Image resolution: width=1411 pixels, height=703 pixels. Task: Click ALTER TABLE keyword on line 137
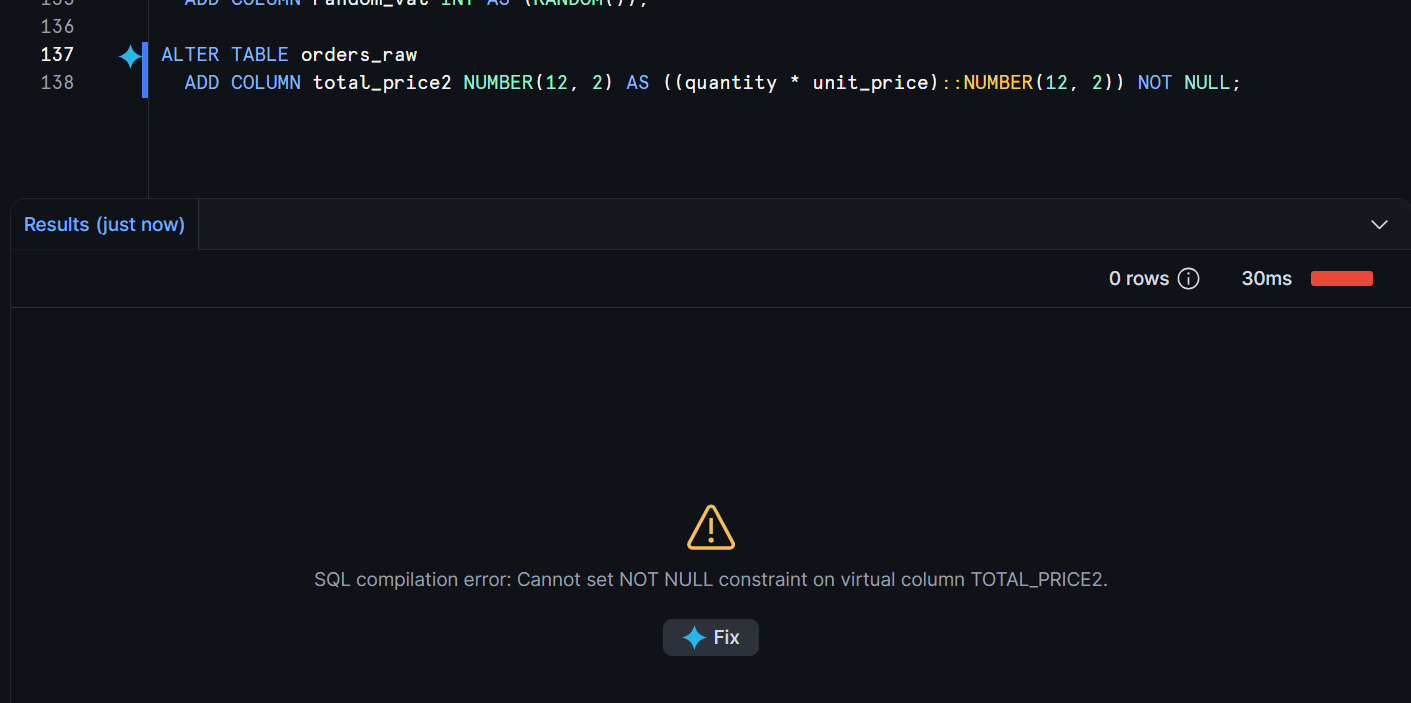[x=225, y=54]
